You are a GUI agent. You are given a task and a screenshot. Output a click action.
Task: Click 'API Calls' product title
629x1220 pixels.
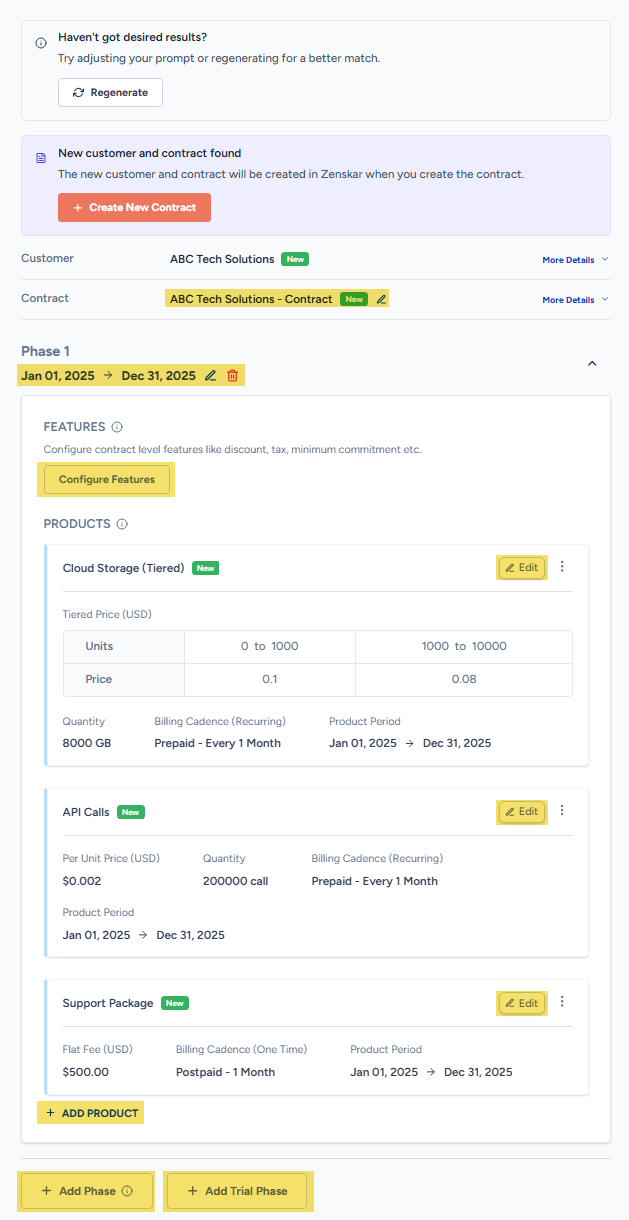86,812
